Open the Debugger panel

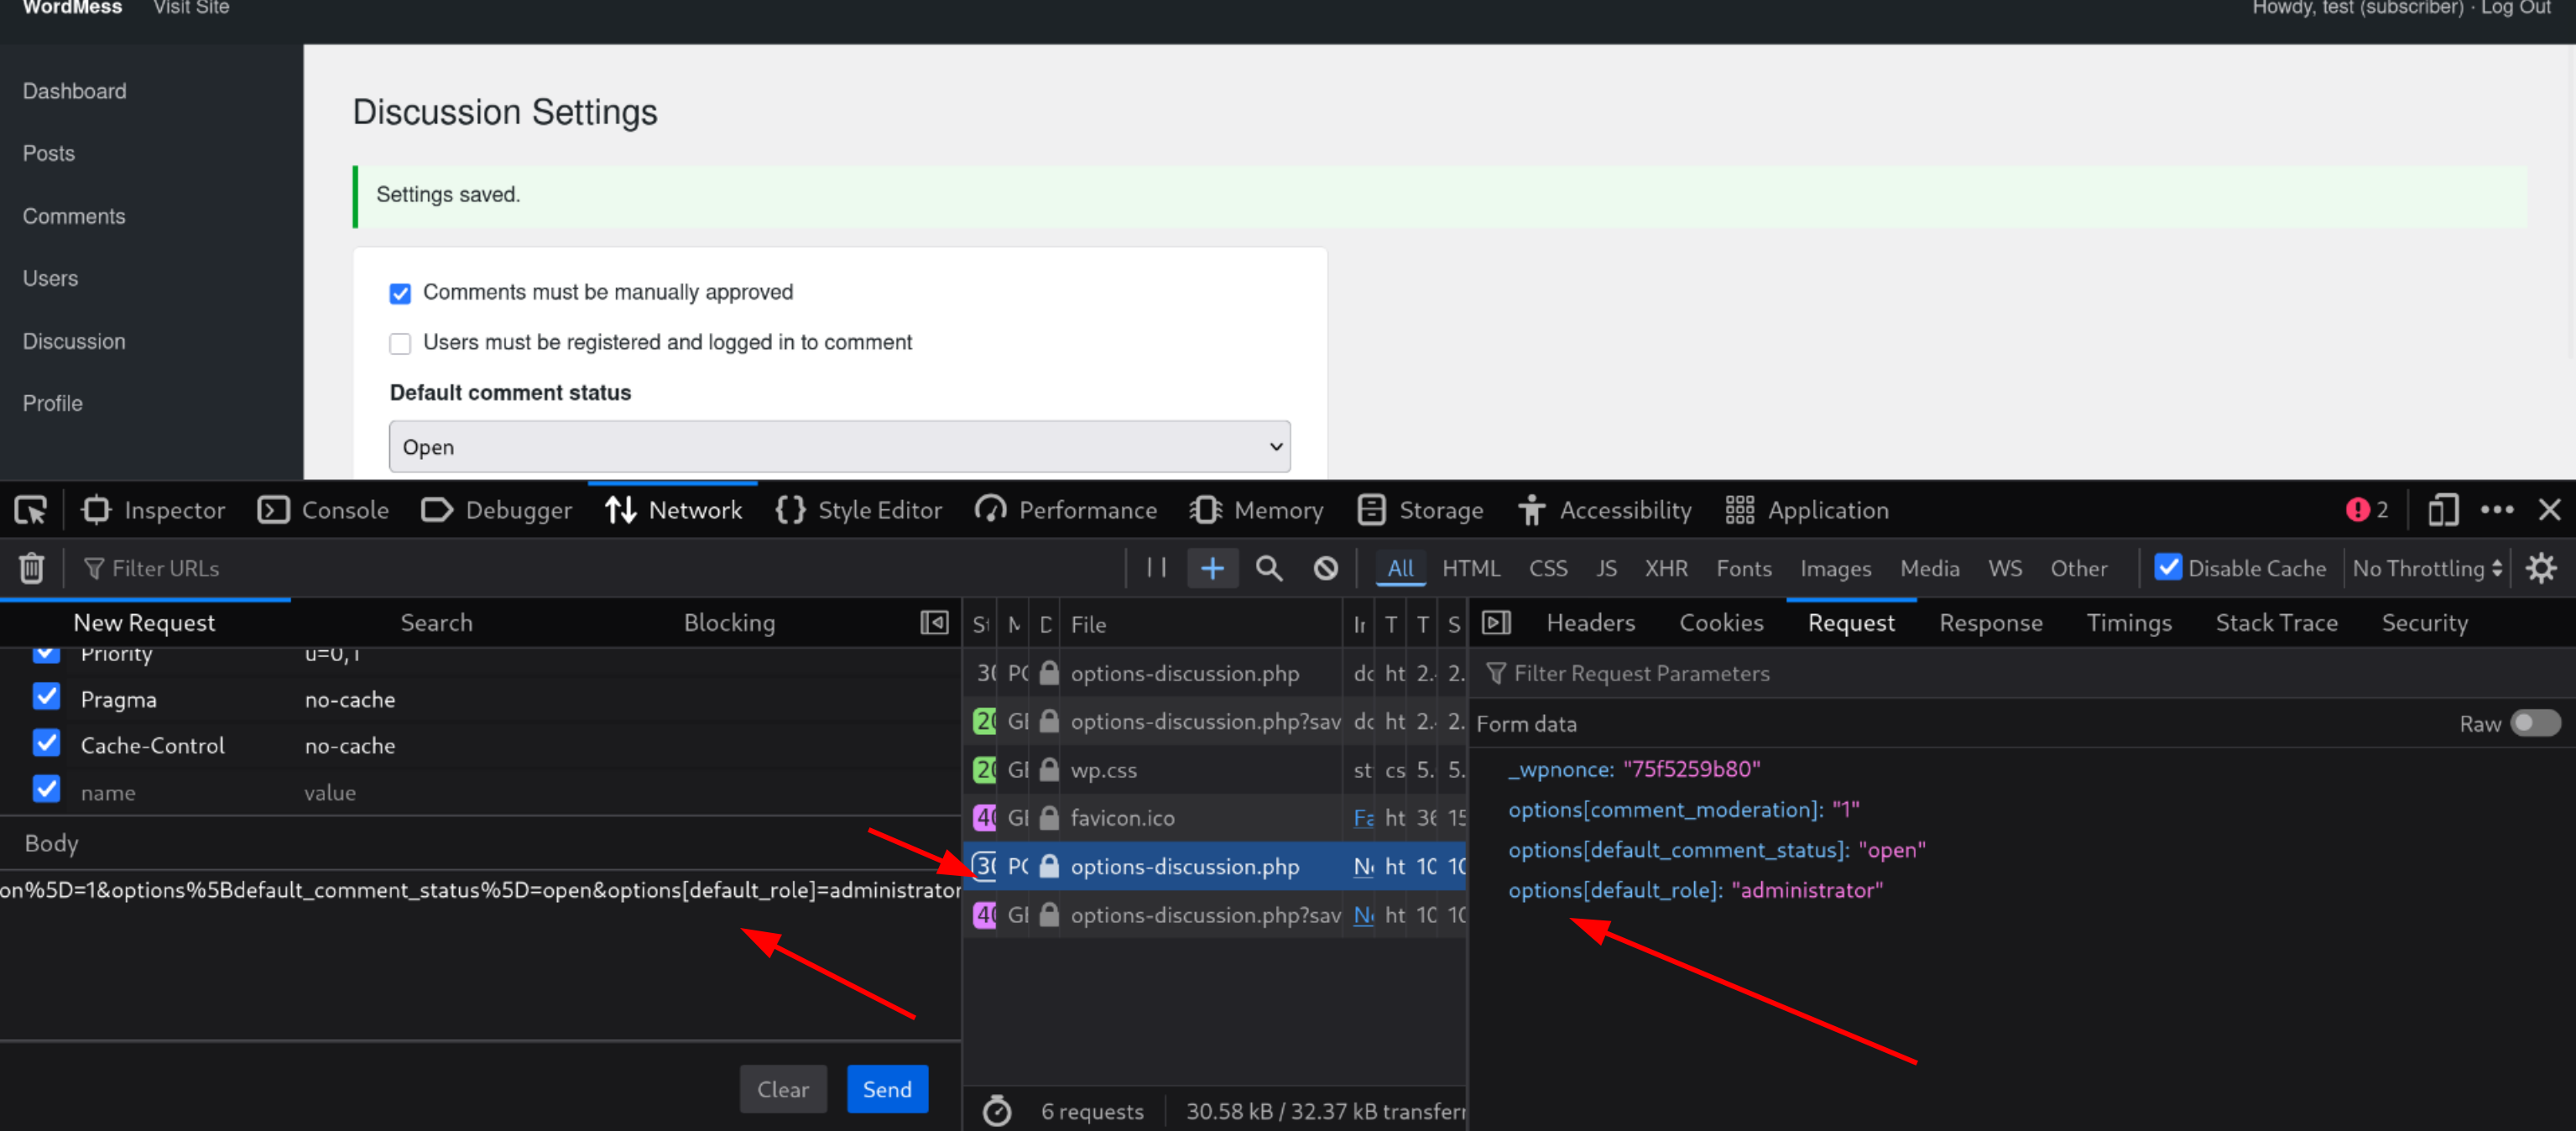click(496, 510)
